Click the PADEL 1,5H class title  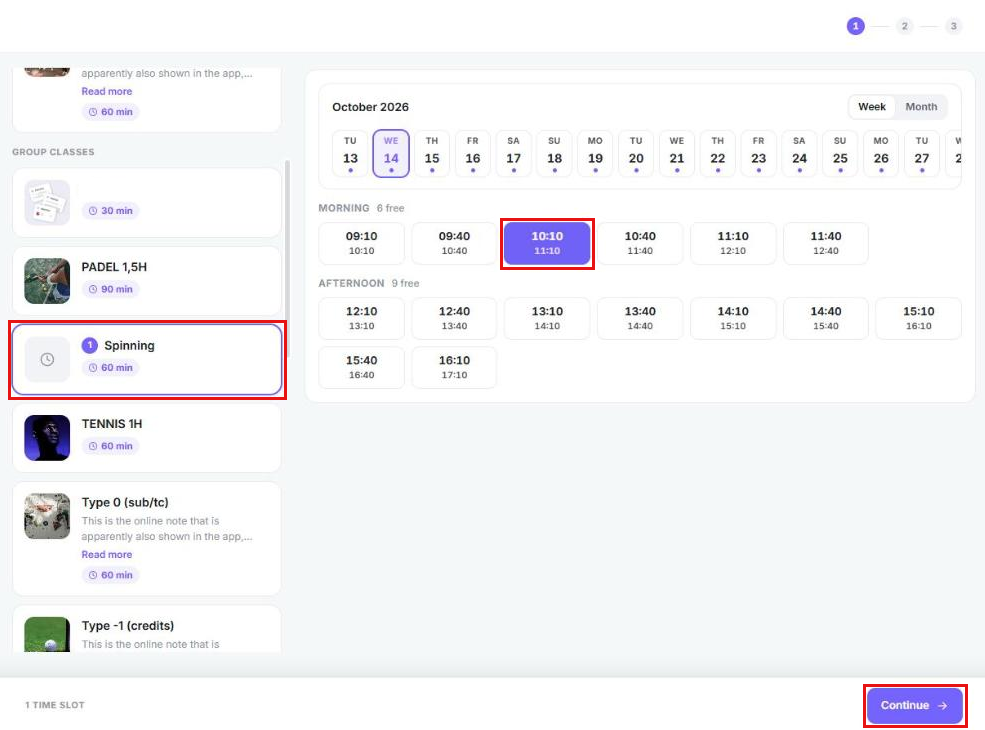click(x=114, y=267)
